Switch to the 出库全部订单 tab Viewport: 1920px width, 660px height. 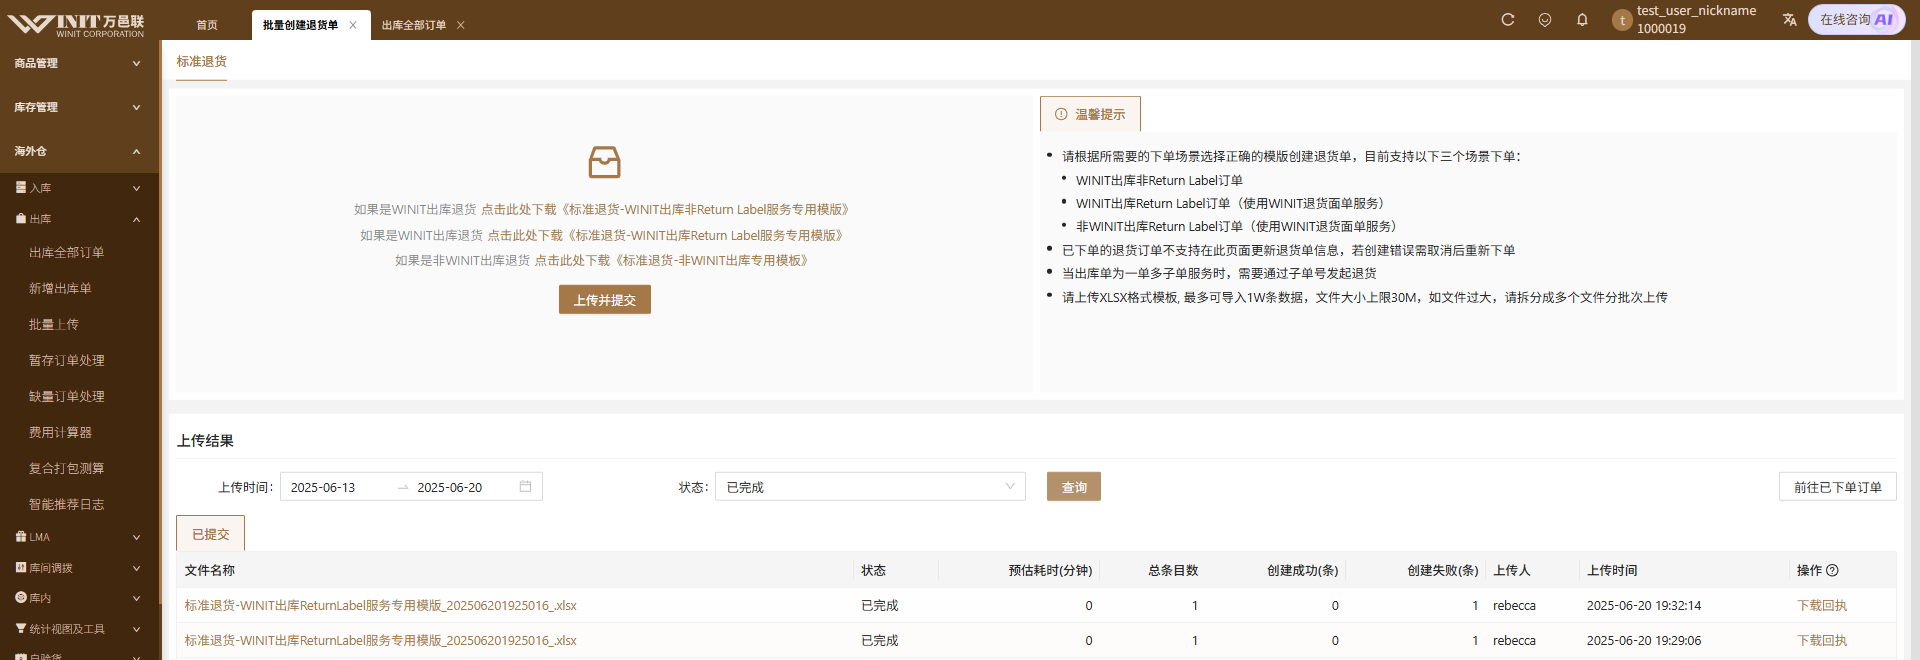click(x=414, y=25)
